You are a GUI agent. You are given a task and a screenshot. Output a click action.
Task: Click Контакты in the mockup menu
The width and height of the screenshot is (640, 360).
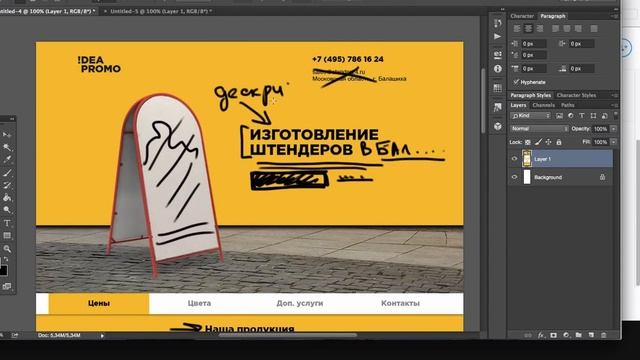pos(400,303)
